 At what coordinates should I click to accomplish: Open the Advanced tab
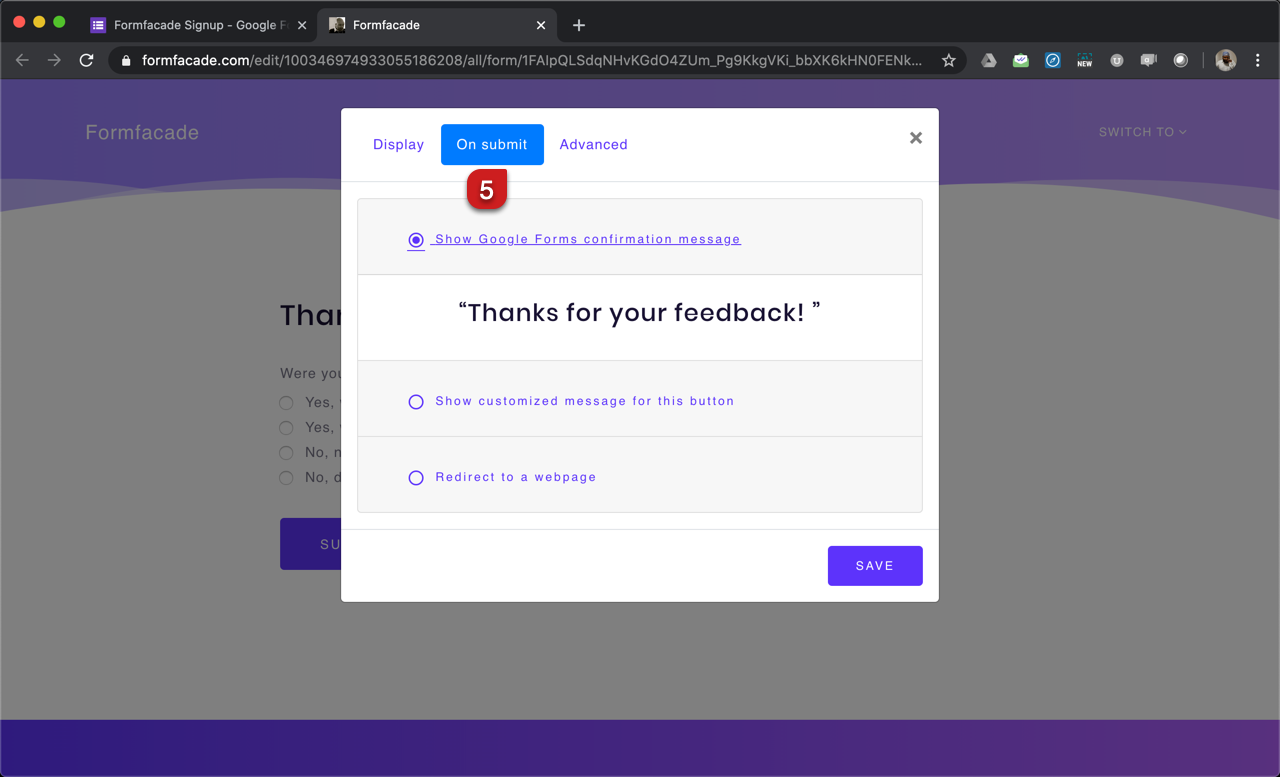593,144
